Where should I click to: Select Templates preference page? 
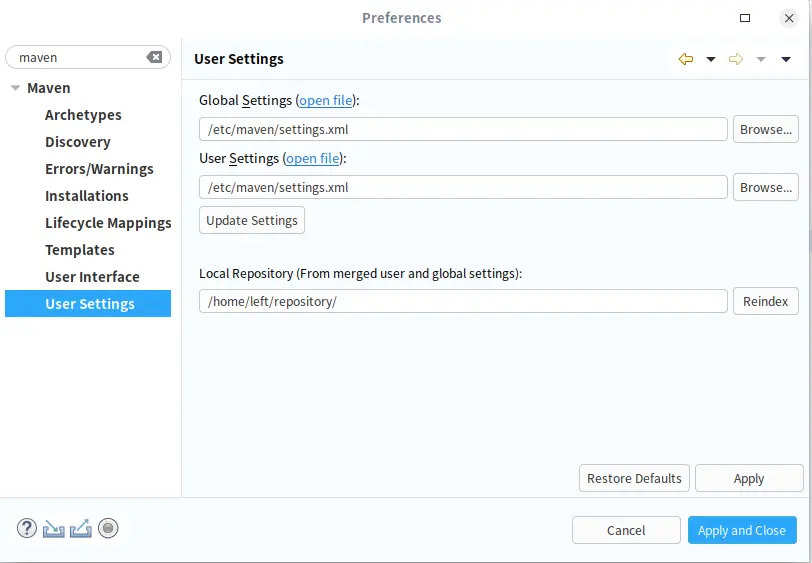tap(80, 250)
